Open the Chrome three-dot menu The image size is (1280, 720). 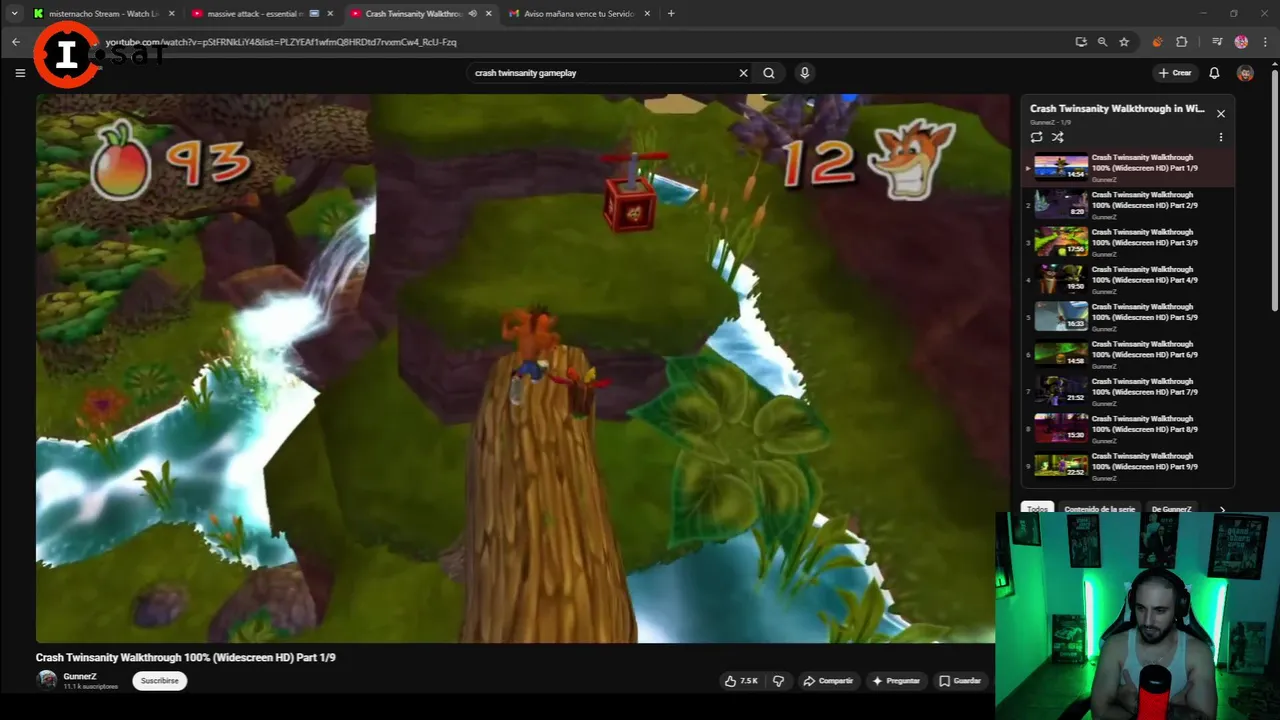pyautogui.click(x=1264, y=42)
